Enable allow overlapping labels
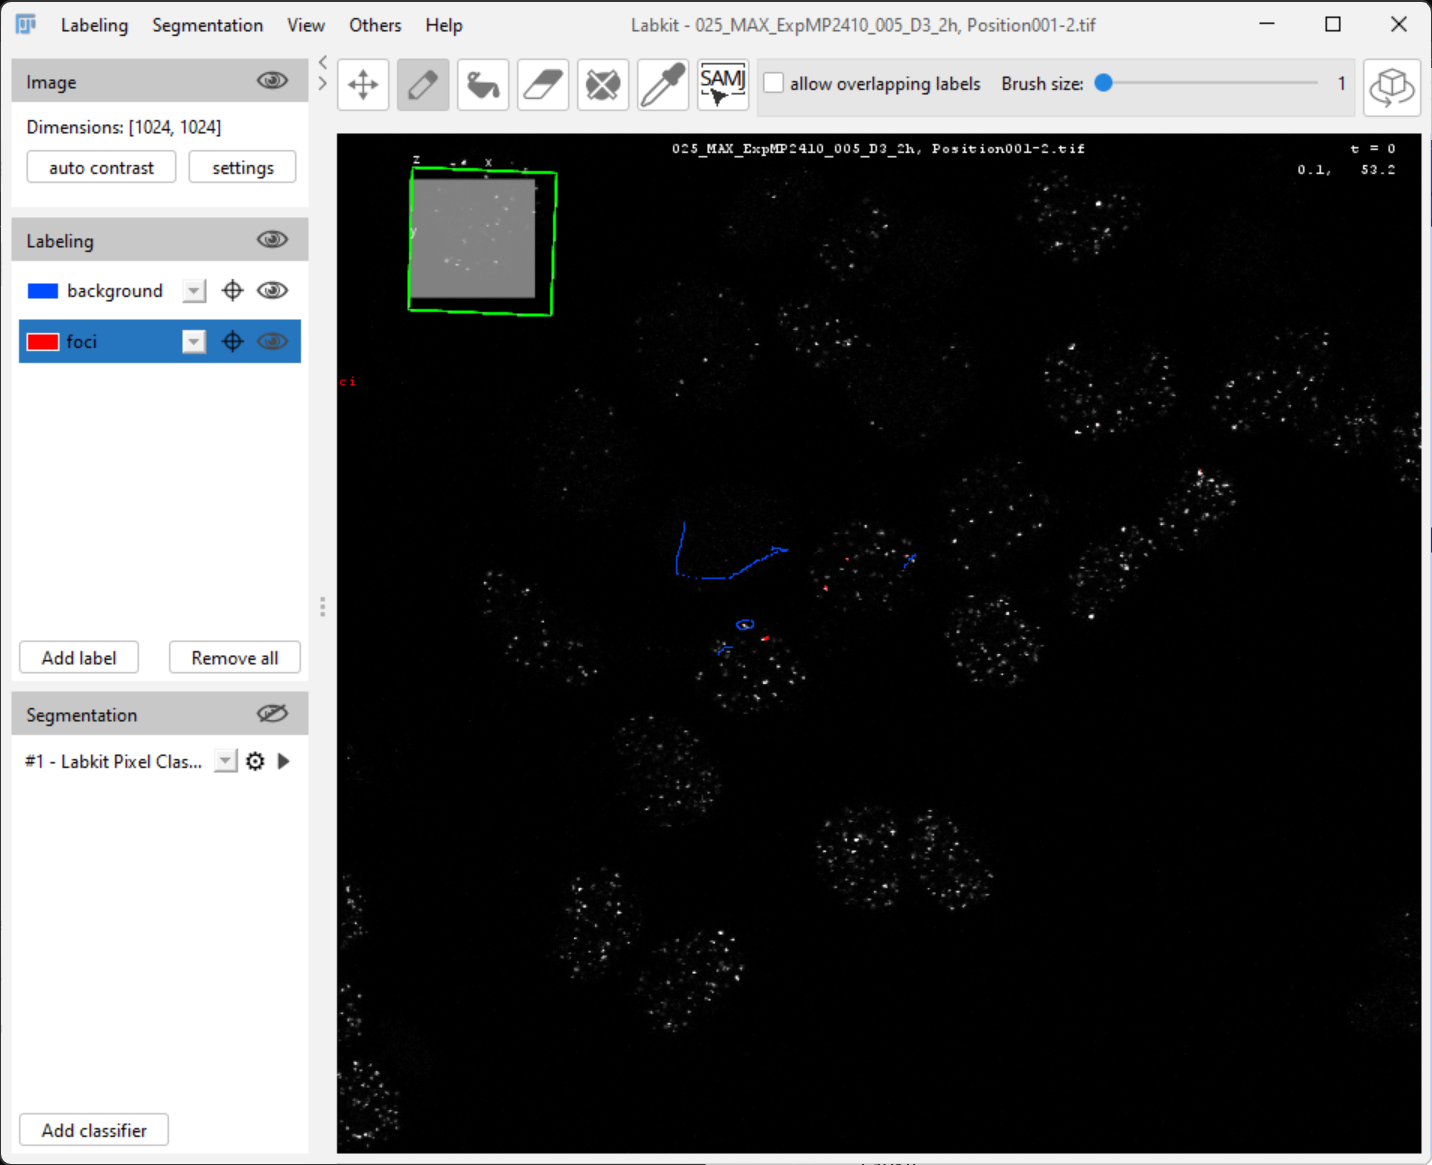Image resolution: width=1432 pixels, height=1165 pixels. tap(773, 83)
